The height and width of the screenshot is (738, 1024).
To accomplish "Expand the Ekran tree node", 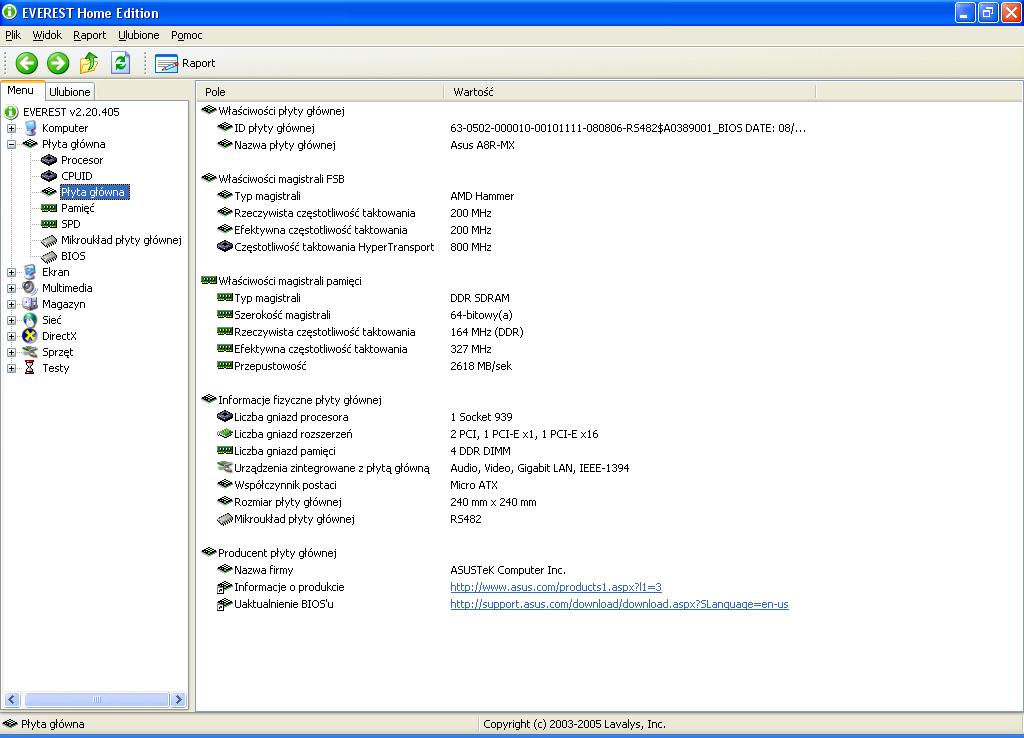I will click(11, 272).
